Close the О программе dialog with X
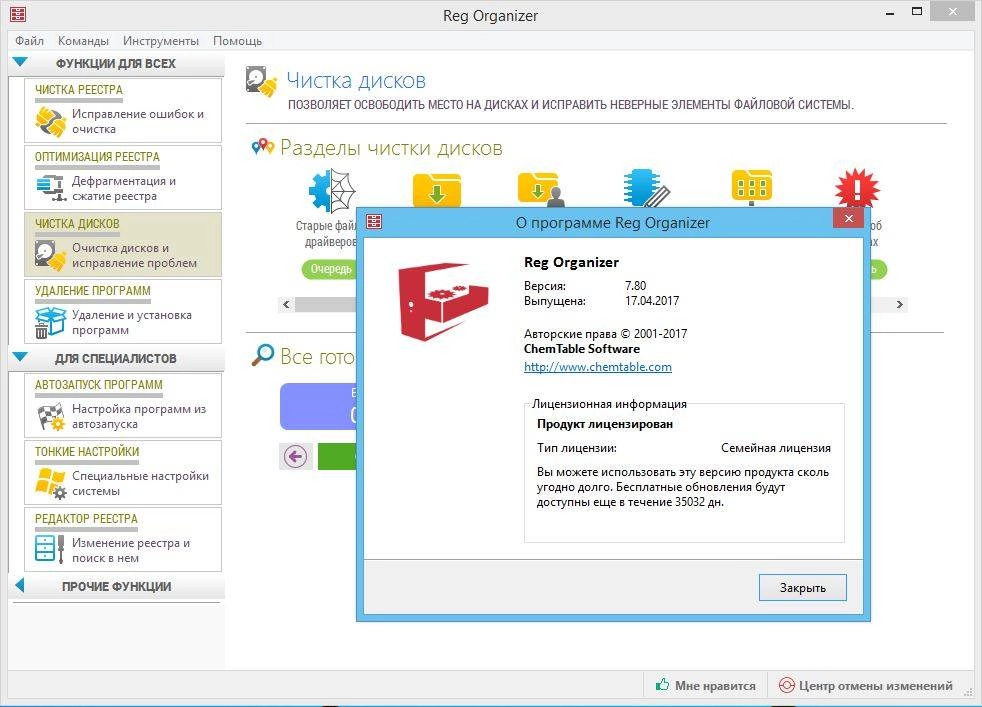 (849, 219)
